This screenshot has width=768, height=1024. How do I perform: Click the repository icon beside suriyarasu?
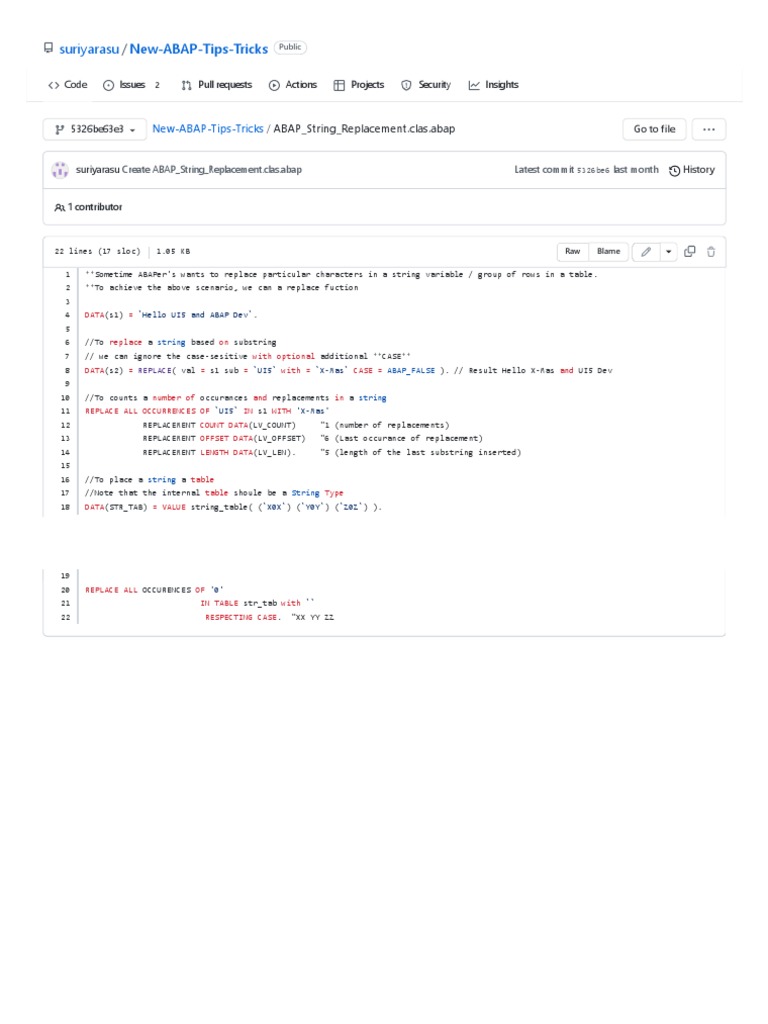[x=48, y=48]
